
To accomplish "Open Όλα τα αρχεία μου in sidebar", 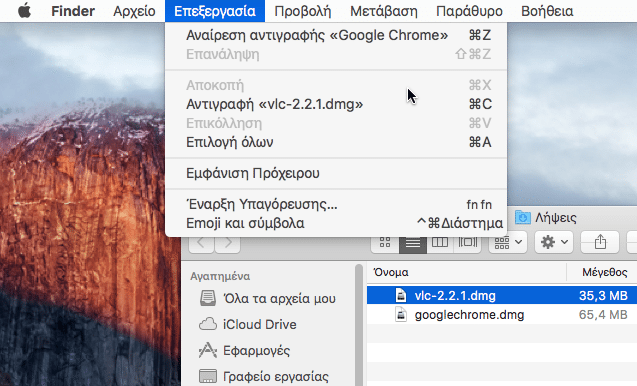I will click(268, 299).
